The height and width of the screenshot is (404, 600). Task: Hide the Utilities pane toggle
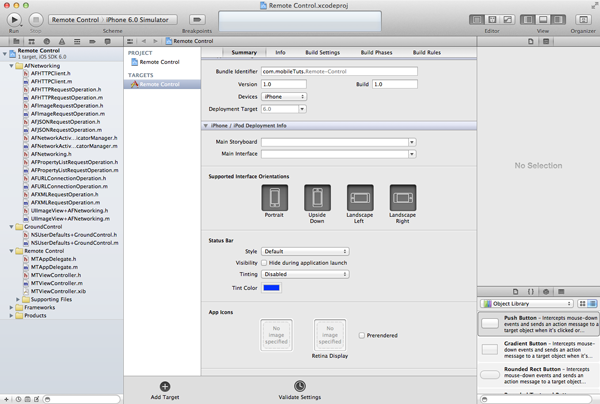tap(558, 20)
